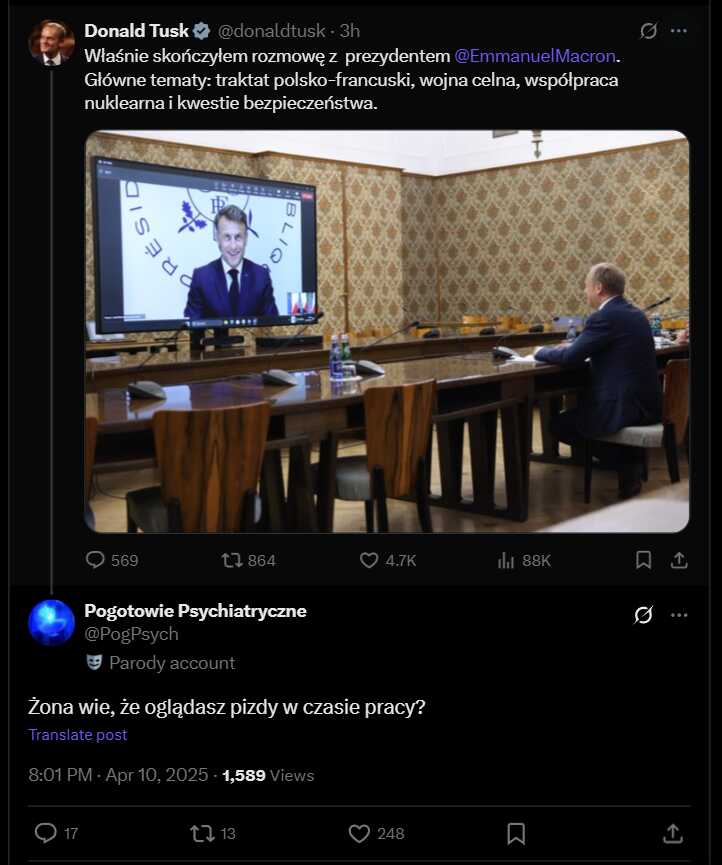Screen dimensions: 722x865
Task: Open Pogotowie Psychiatryczne's blue profile avatar
Action: click(51, 622)
